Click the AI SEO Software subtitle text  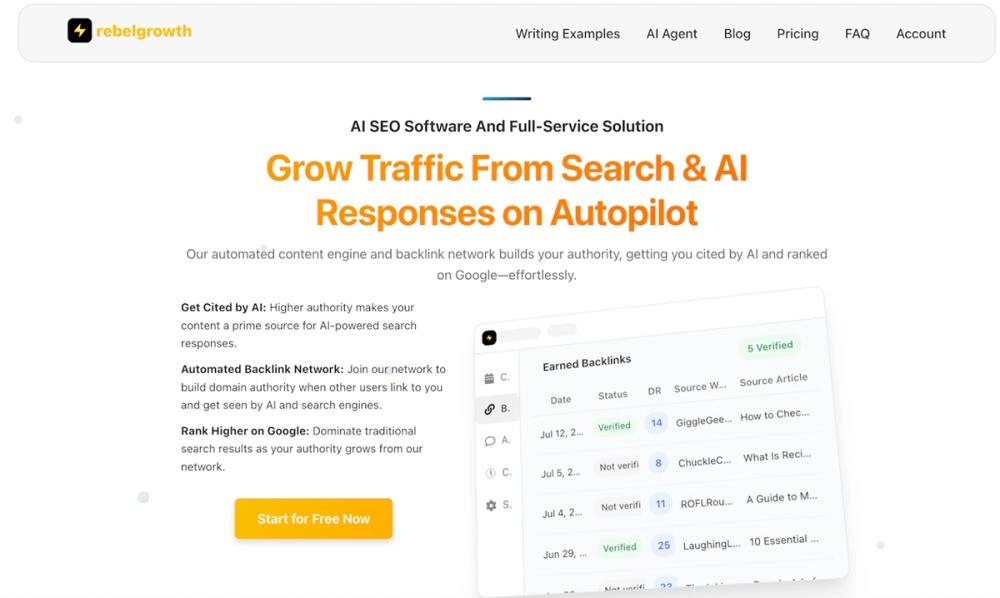(x=507, y=126)
